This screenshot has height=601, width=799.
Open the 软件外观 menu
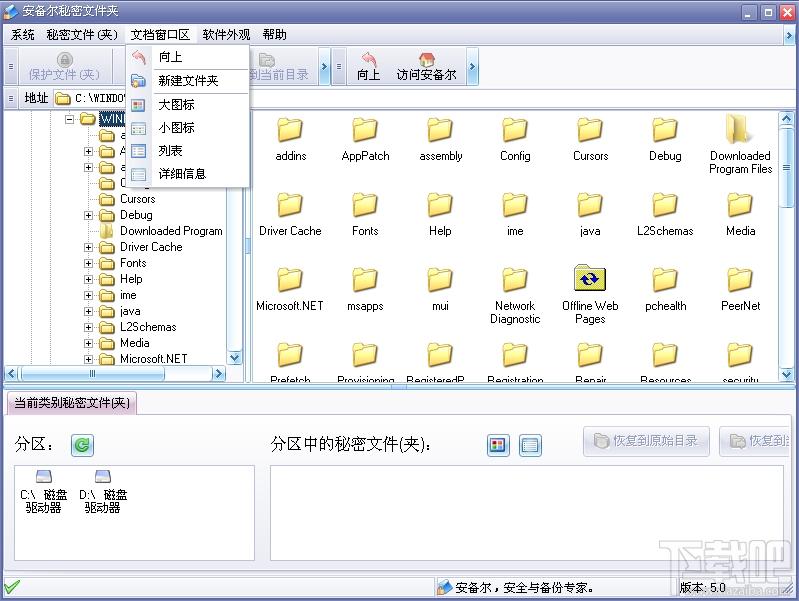pos(226,35)
